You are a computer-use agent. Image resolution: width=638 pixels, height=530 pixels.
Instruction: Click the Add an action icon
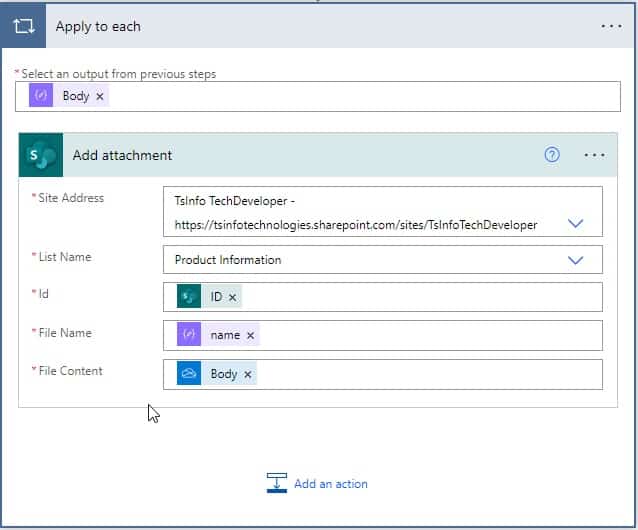pos(277,483)
